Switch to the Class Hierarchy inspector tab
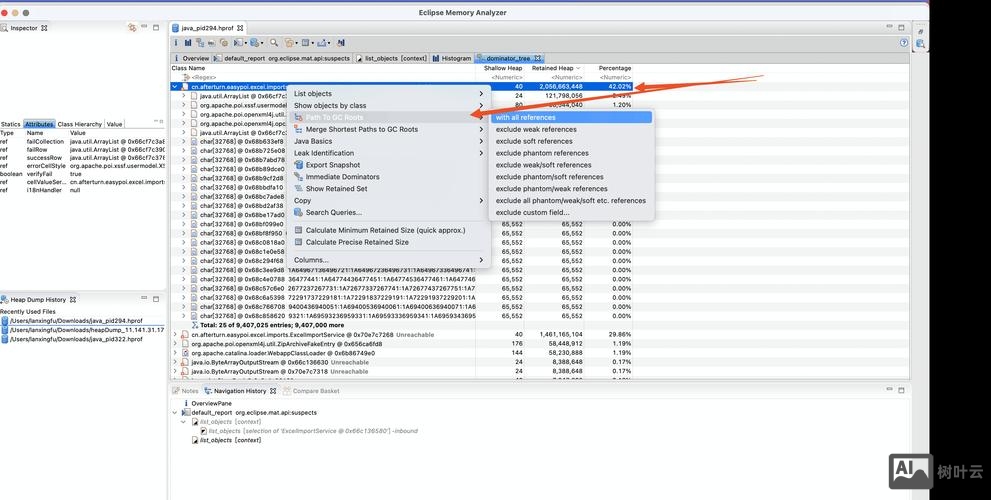This screenshot has width=991, height=500. [x=80, y=124]
